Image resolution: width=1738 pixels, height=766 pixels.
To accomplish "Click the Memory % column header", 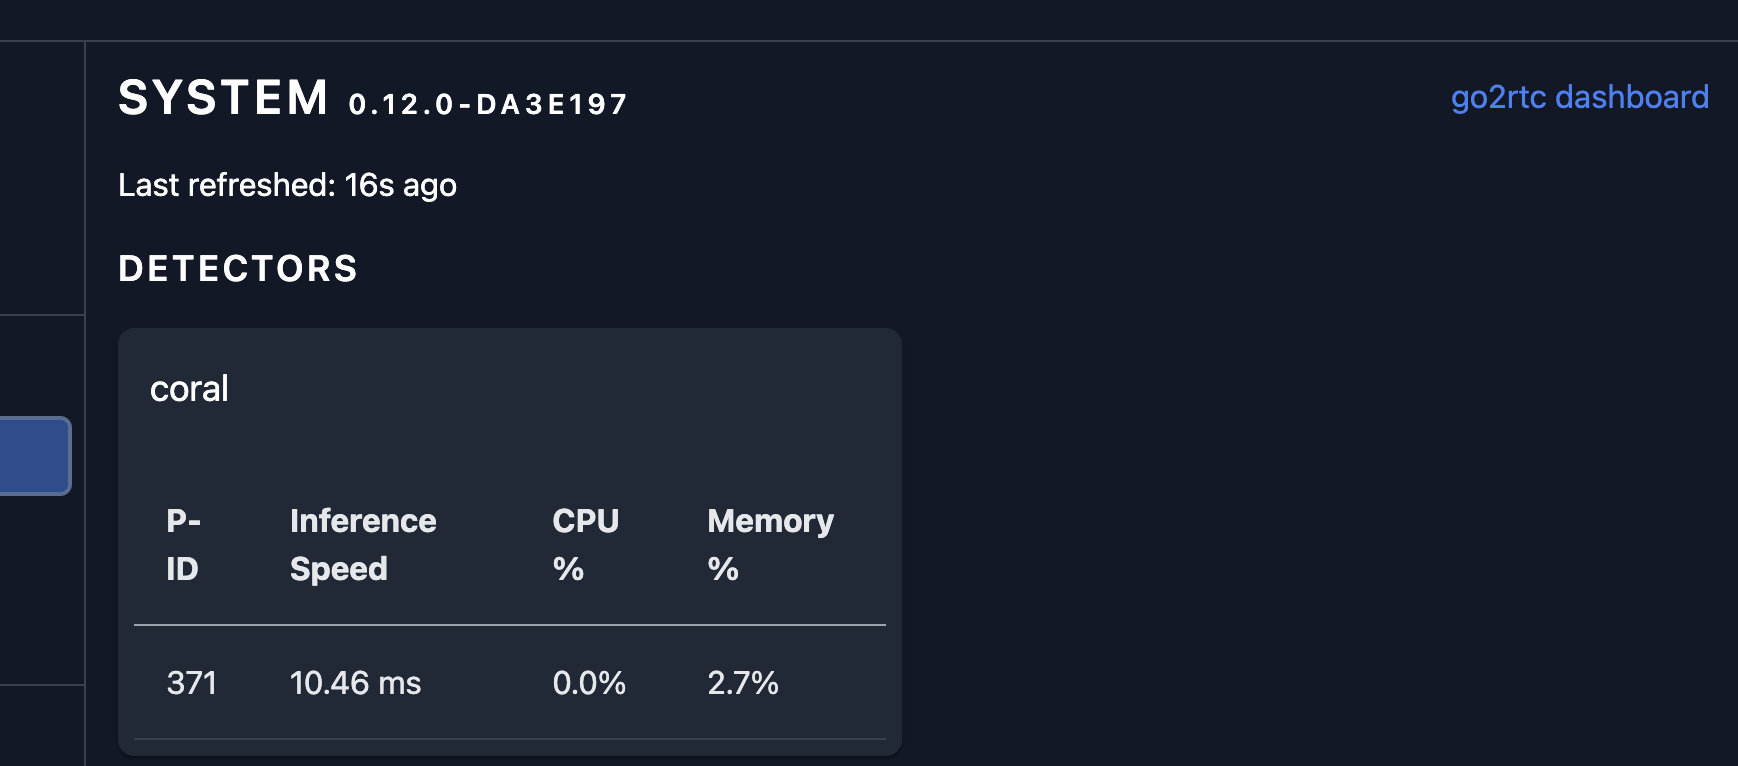I will (770, 544).
